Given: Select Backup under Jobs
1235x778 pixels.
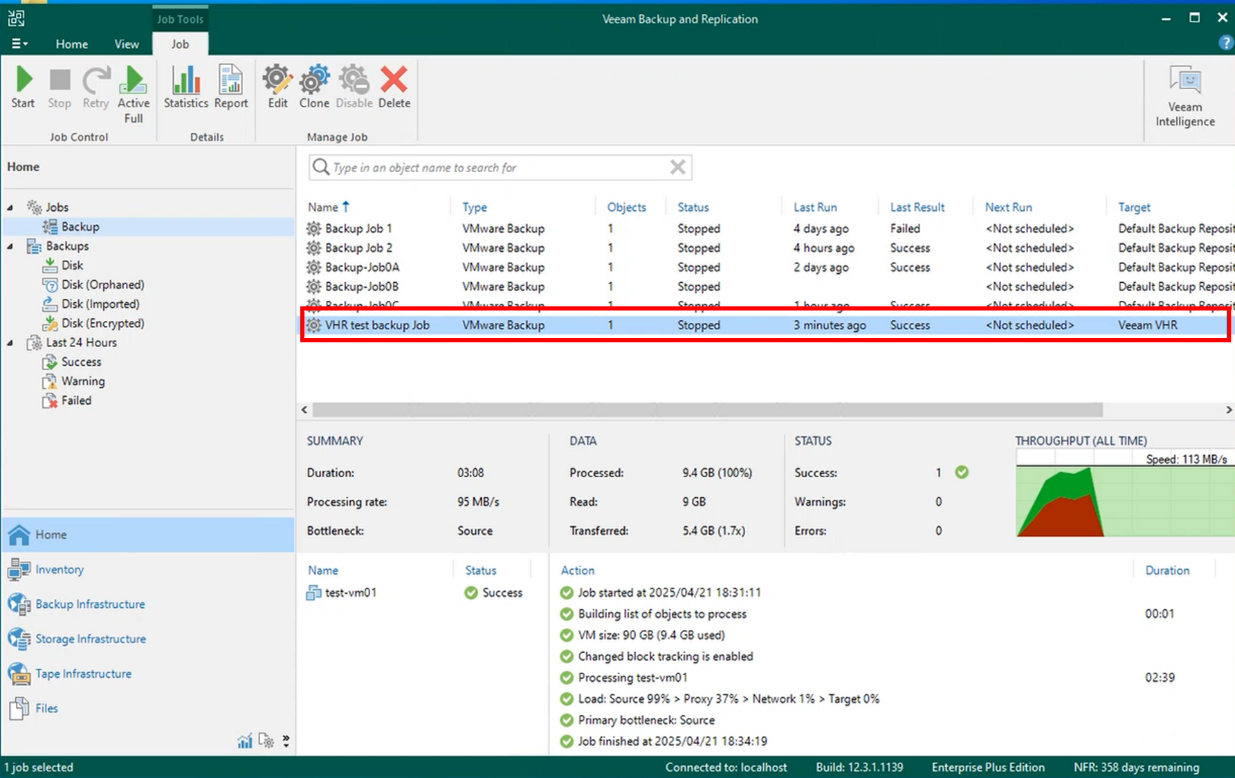Looking at the screenshot, I should click(80, 227).
